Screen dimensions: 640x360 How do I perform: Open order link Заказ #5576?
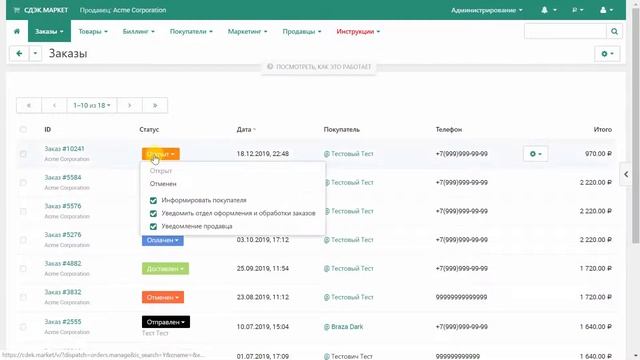coord(63,206)
